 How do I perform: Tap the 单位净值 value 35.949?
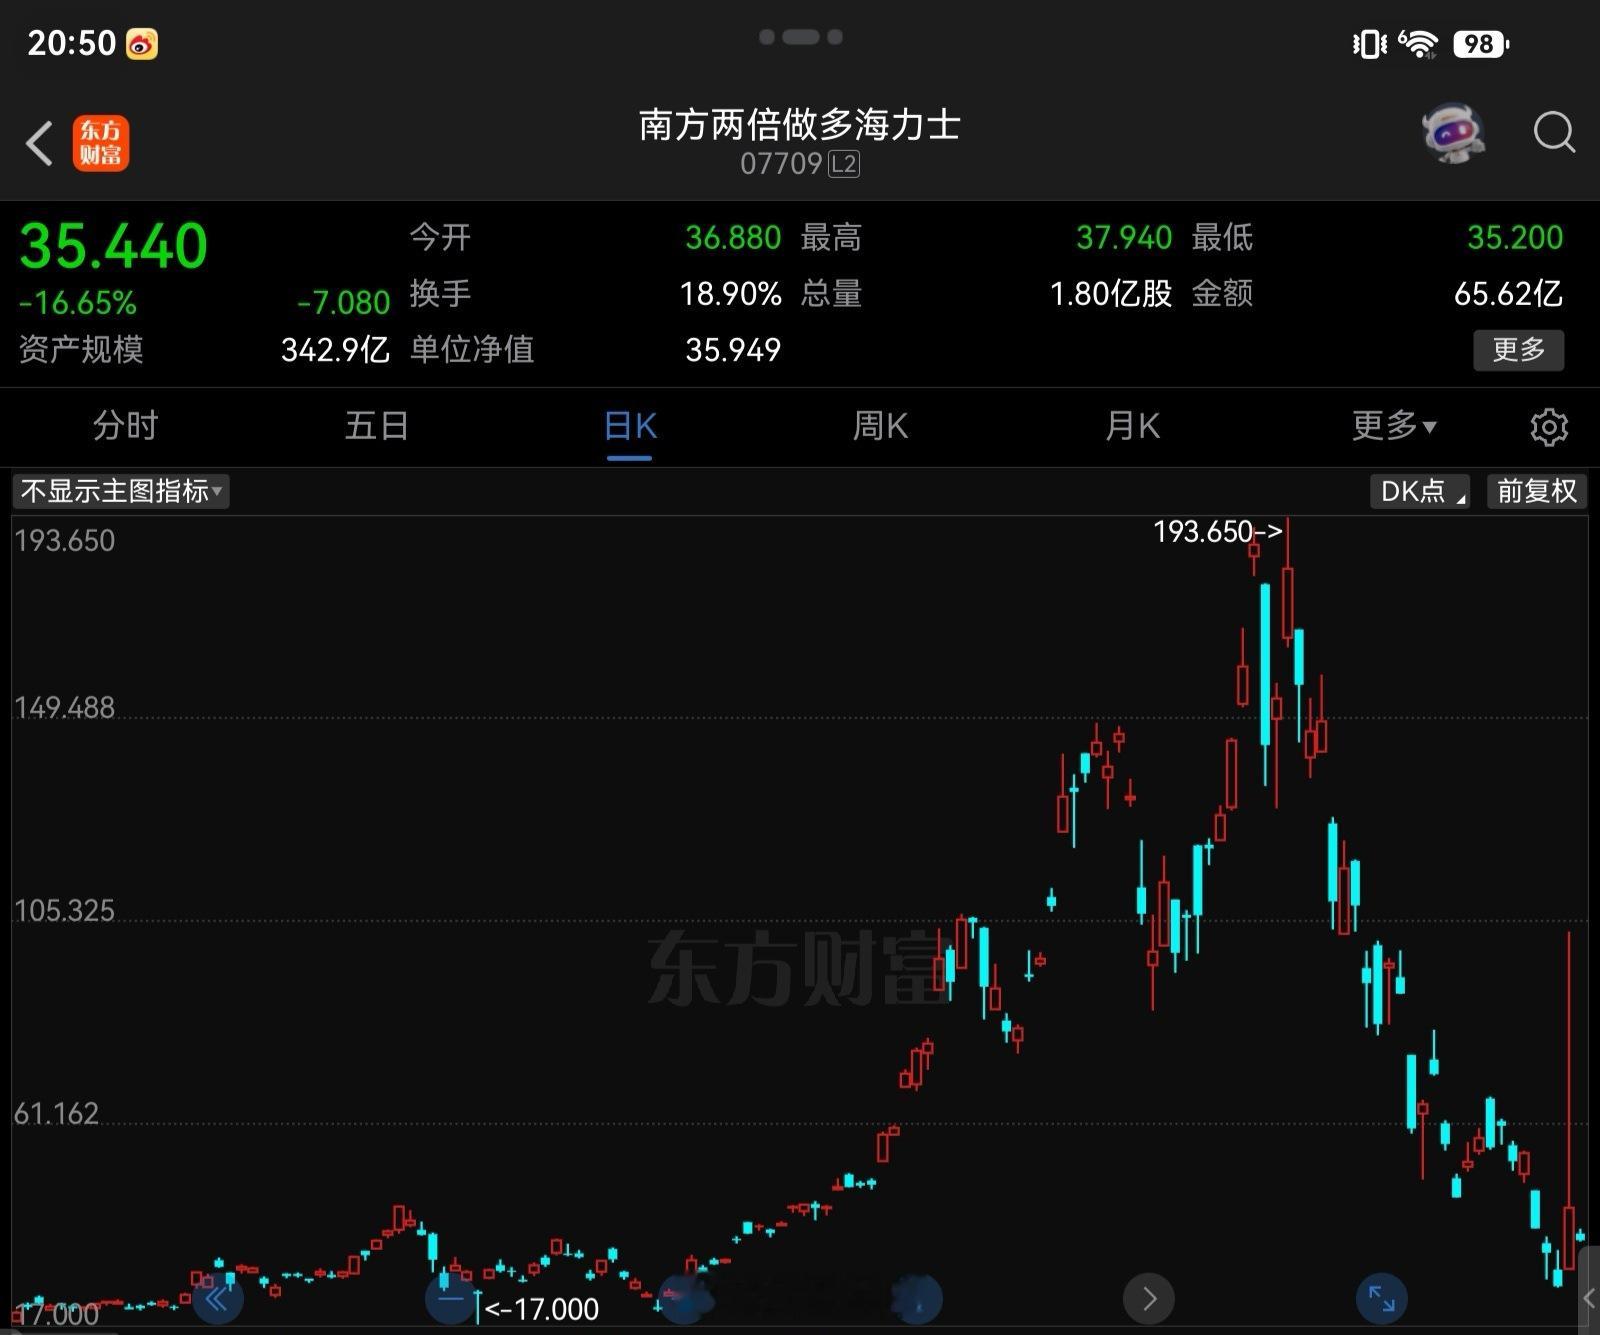[733, 350]
